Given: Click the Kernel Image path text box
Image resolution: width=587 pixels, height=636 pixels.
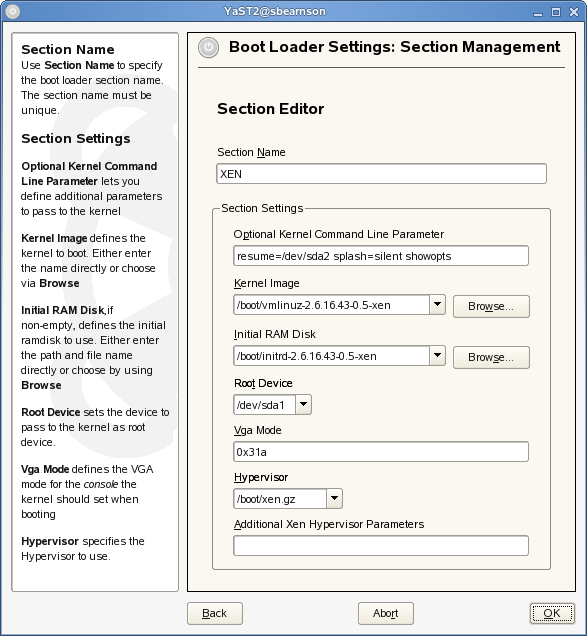Looking at the screenshot, I should [x=331, y=305].
